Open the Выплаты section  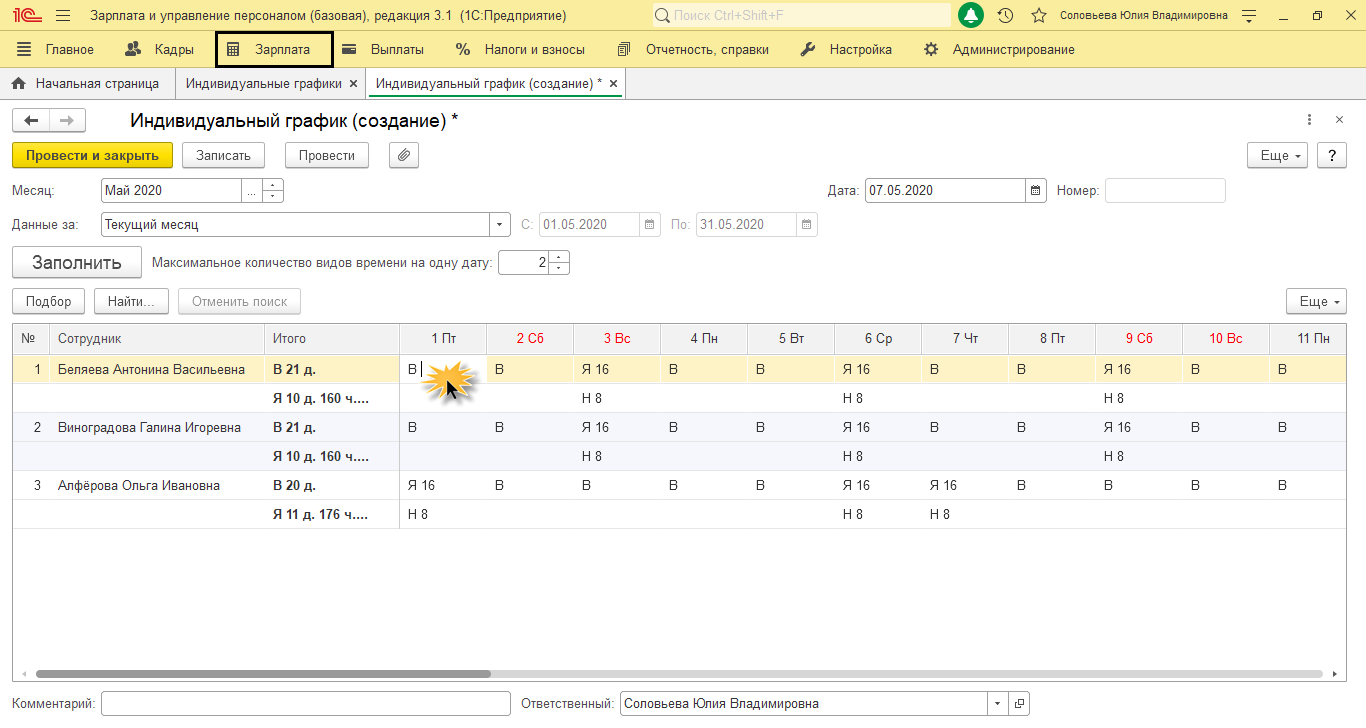click(x=383, y=49)
